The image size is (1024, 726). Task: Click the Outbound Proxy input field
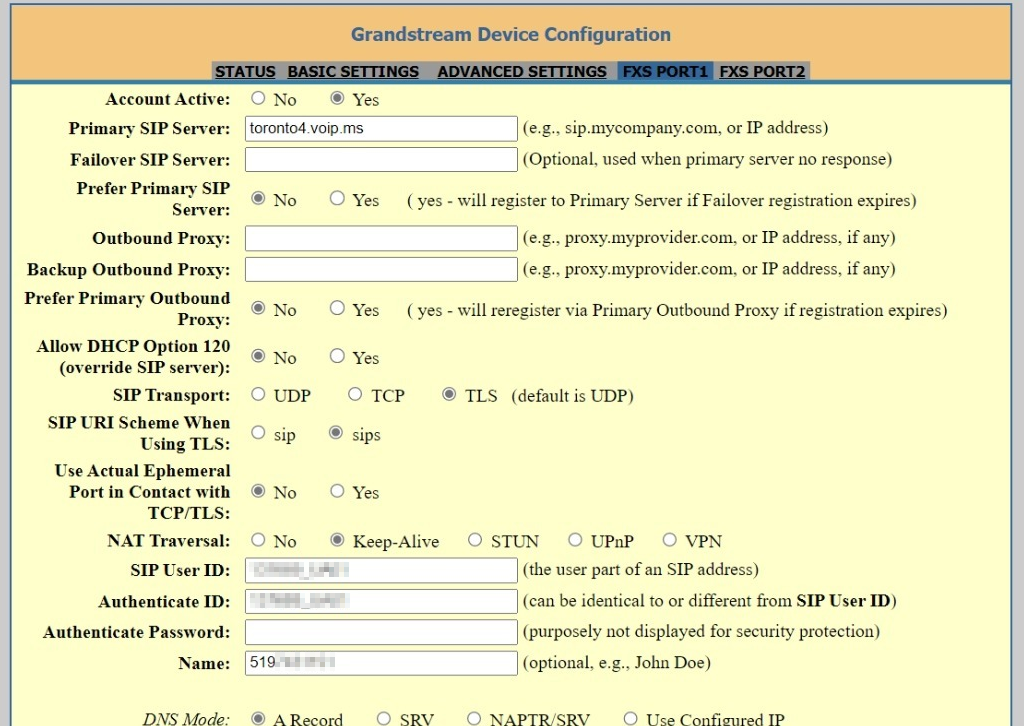pos(381,238)
